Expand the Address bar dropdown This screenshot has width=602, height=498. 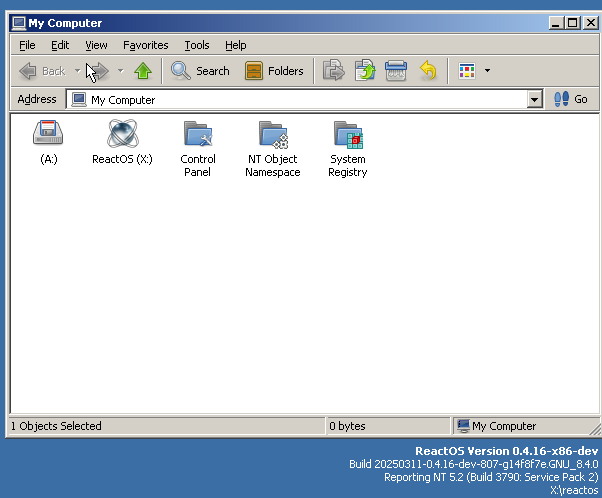coord(534,100)
